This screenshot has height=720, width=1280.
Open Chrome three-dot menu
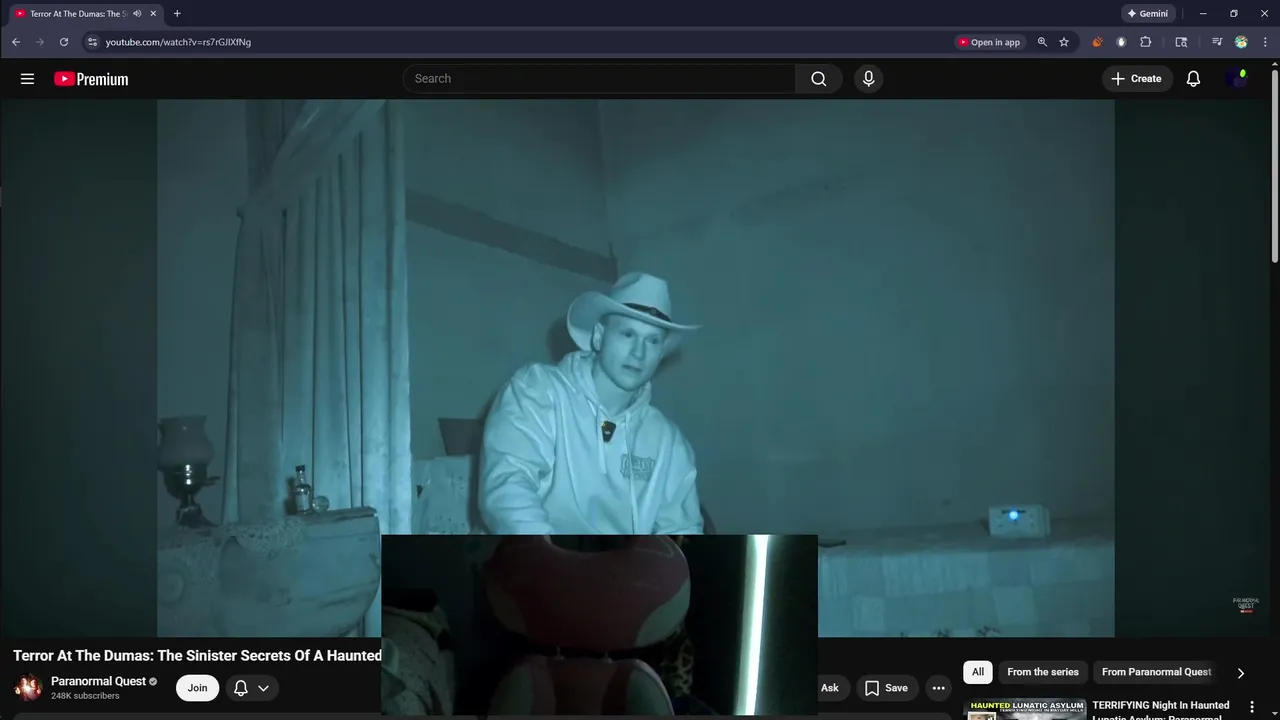click(x=1265, y=42)
